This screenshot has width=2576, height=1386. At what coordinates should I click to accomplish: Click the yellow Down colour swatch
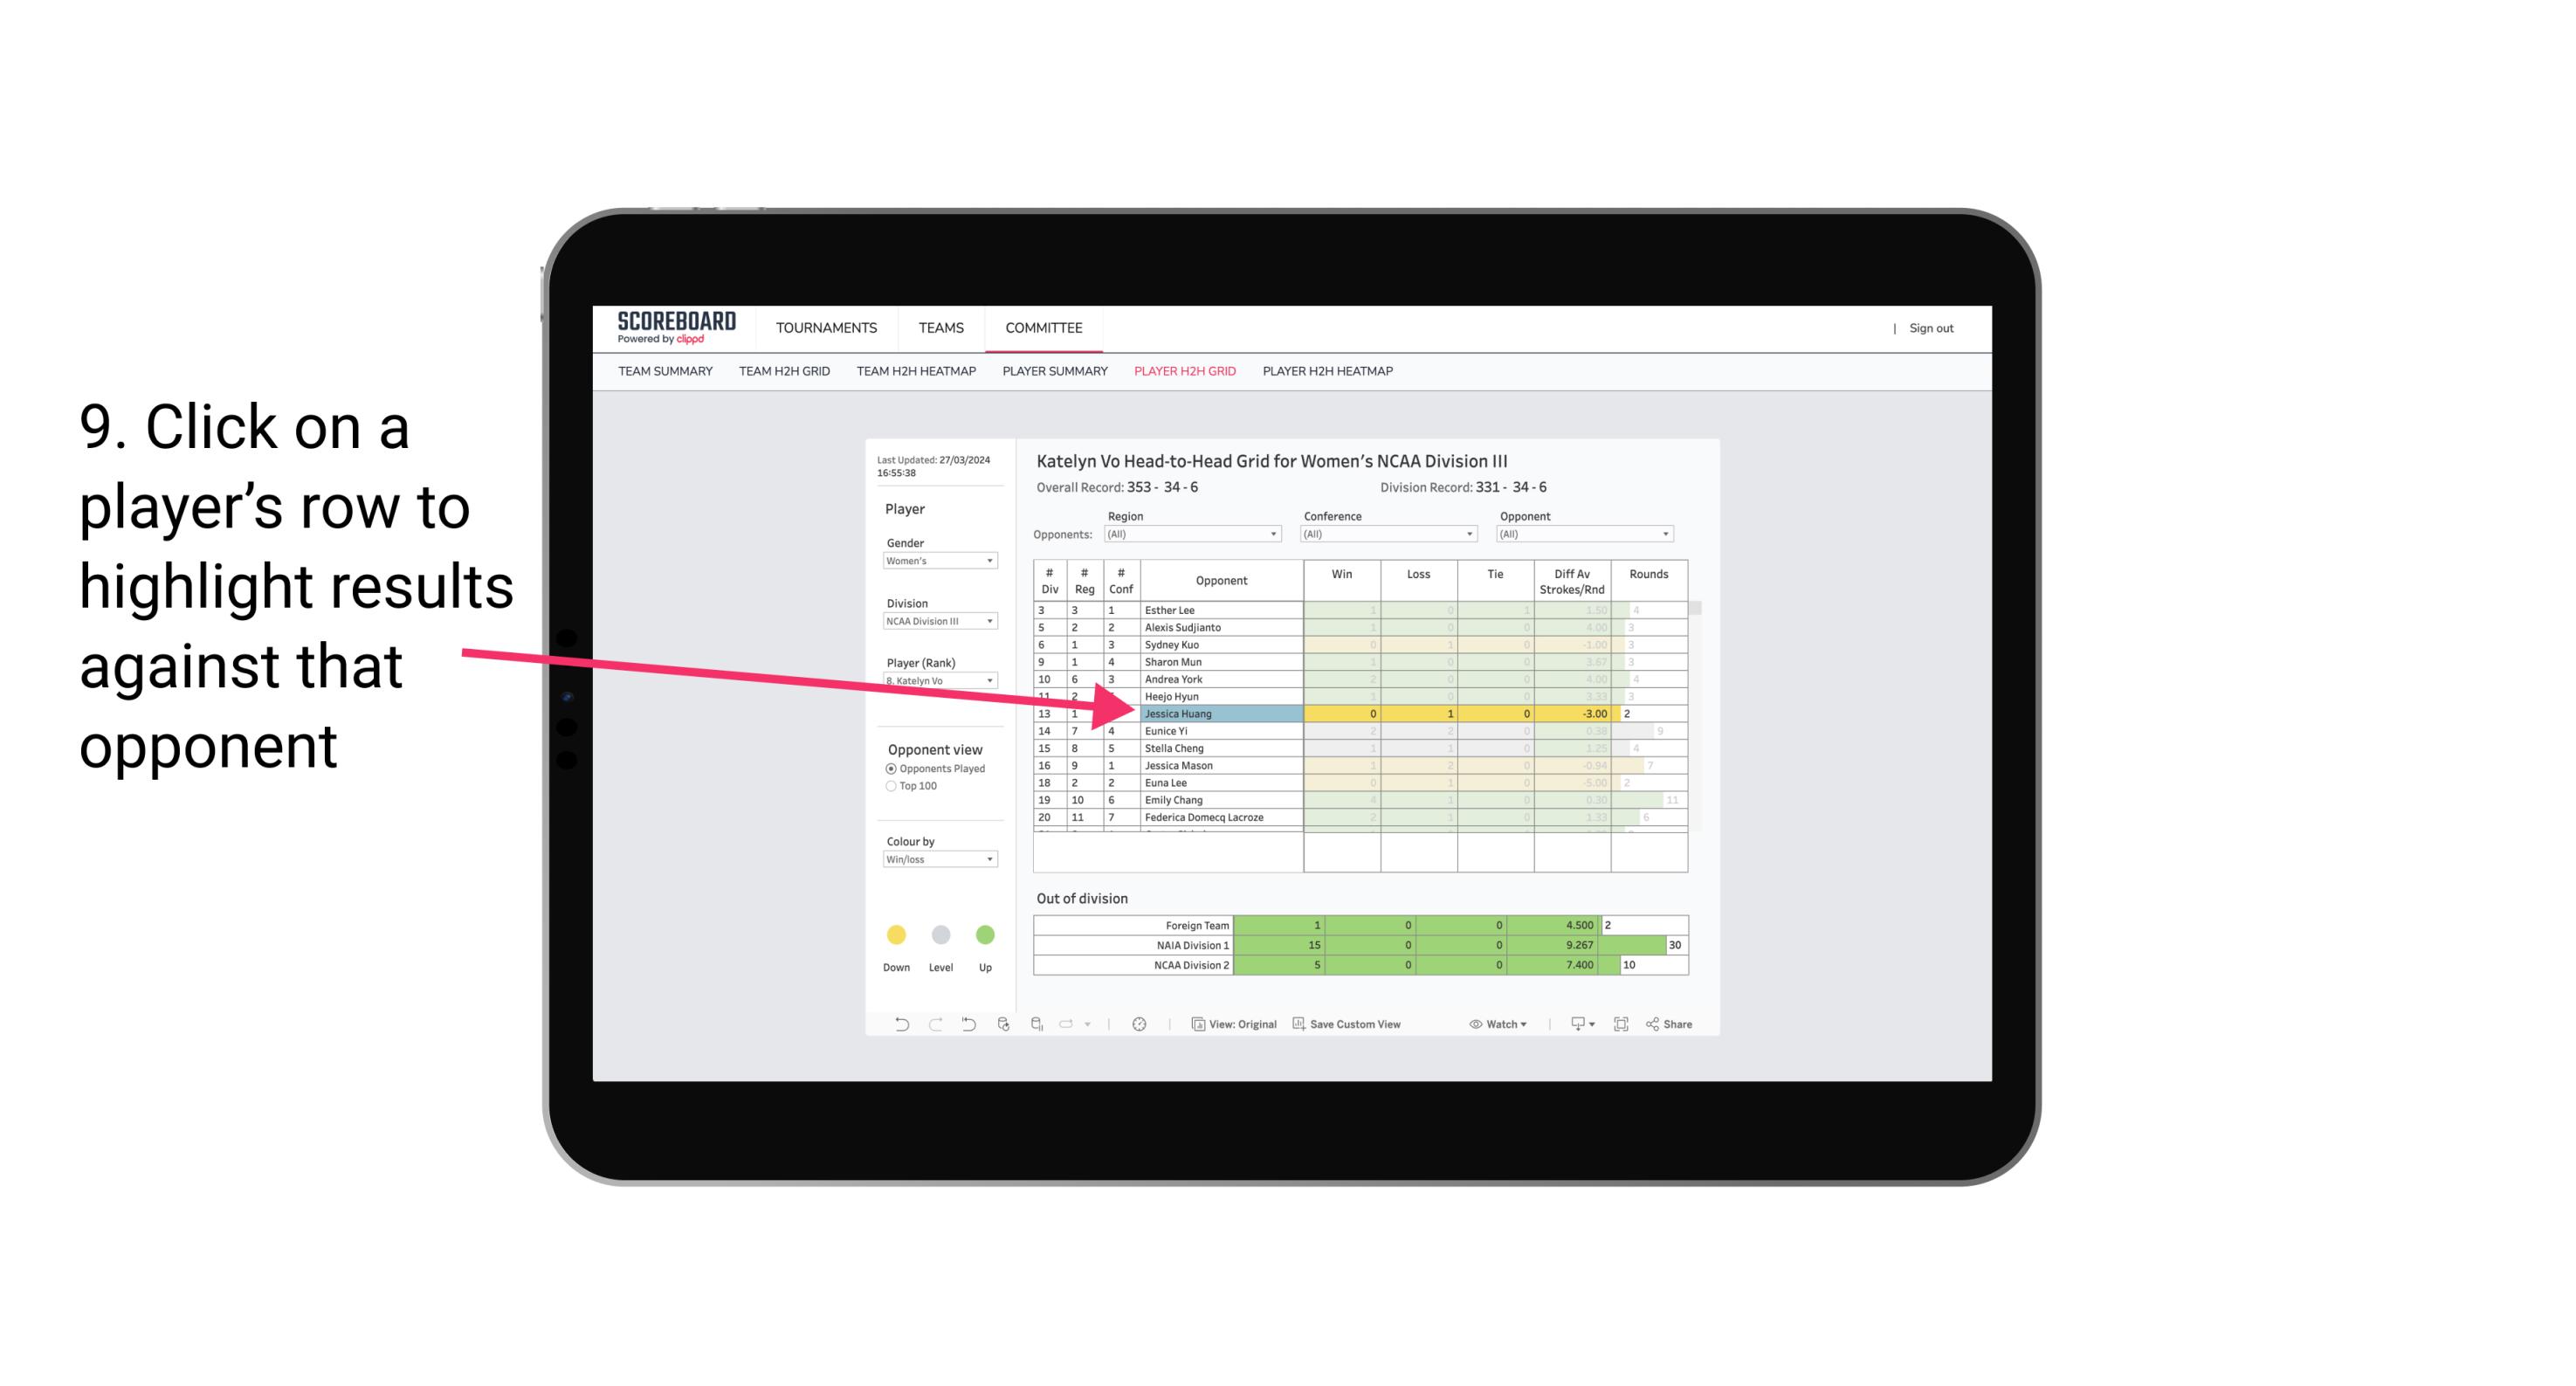[894, 934]
